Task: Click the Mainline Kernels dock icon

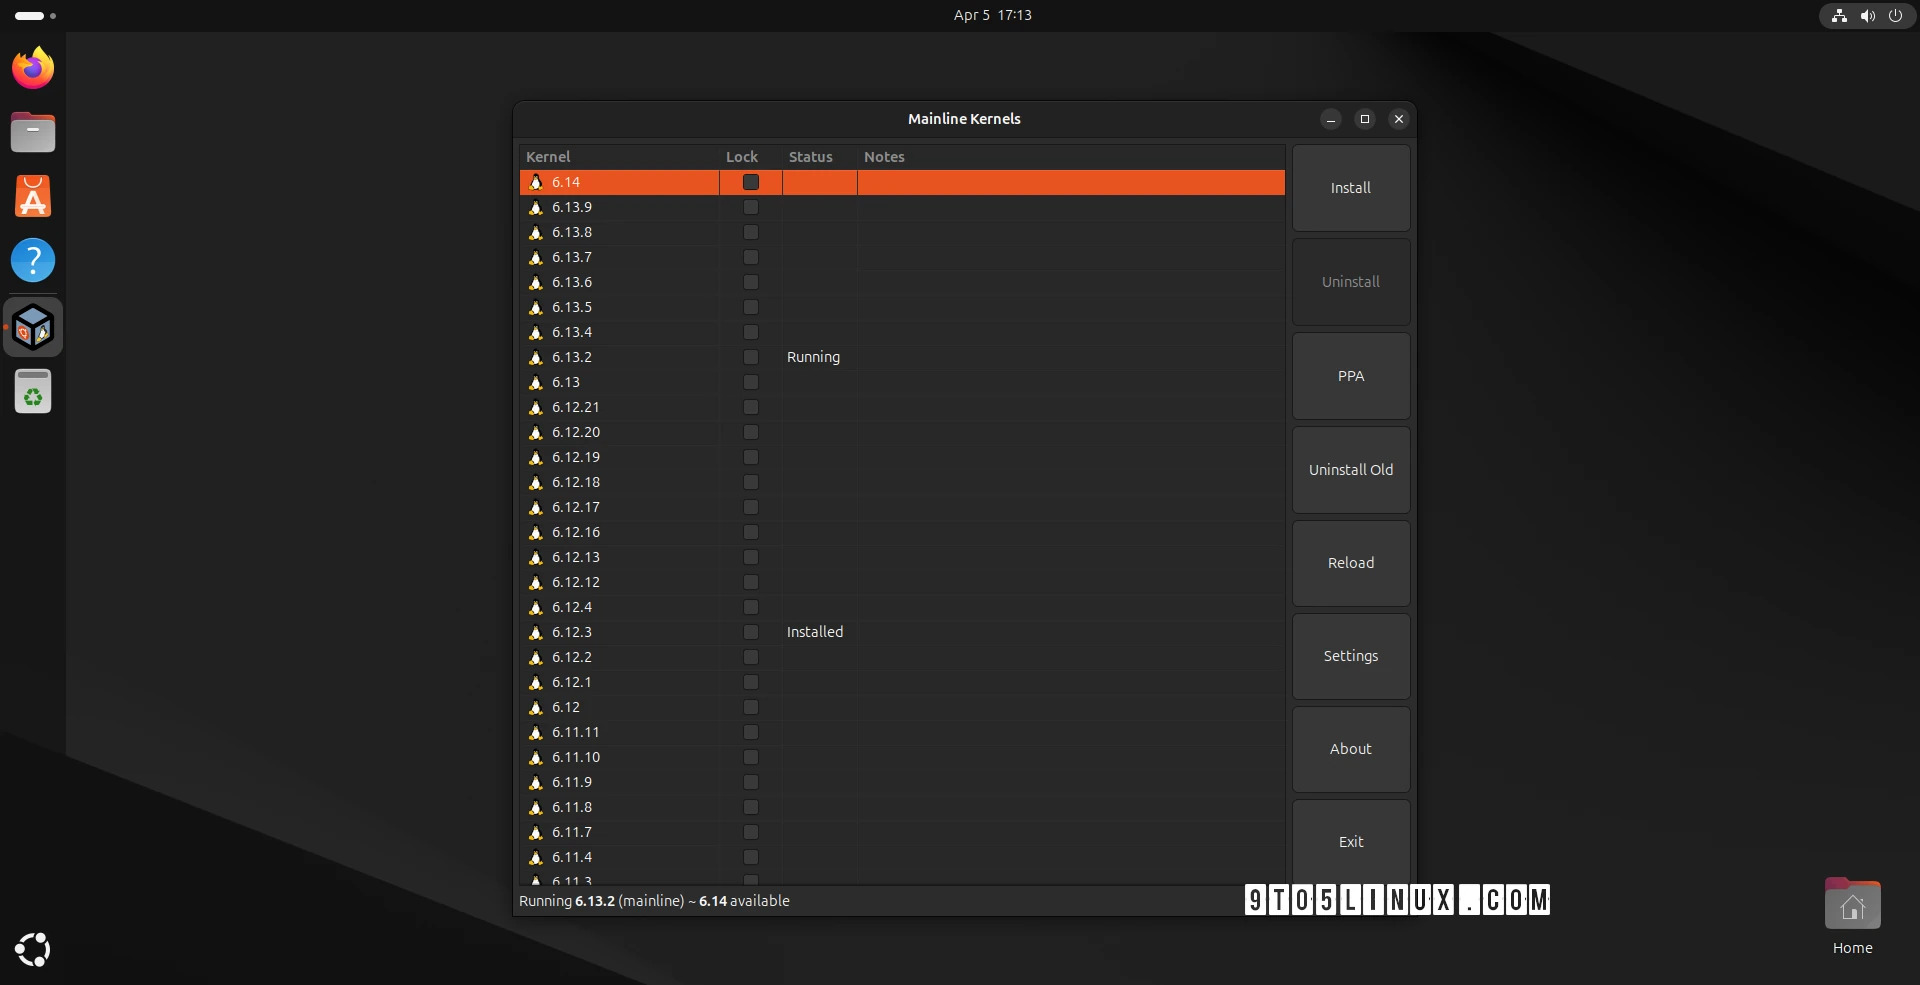Action: coord(33,327)
